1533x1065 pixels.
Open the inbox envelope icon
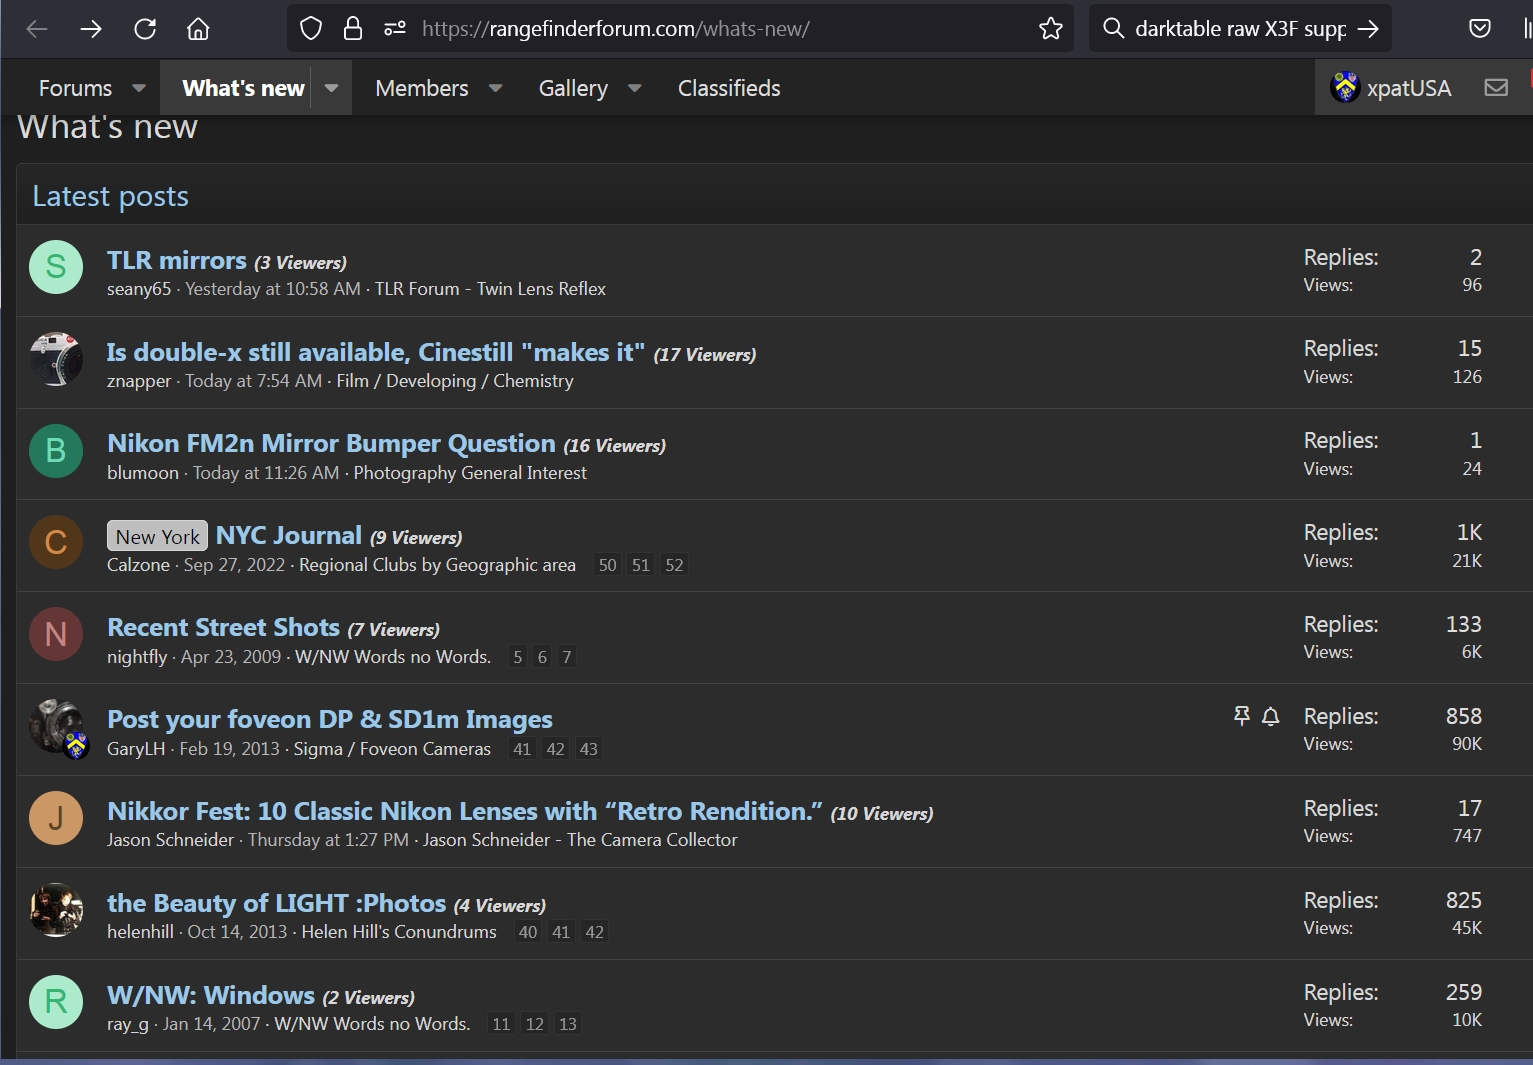[1495, 88]
